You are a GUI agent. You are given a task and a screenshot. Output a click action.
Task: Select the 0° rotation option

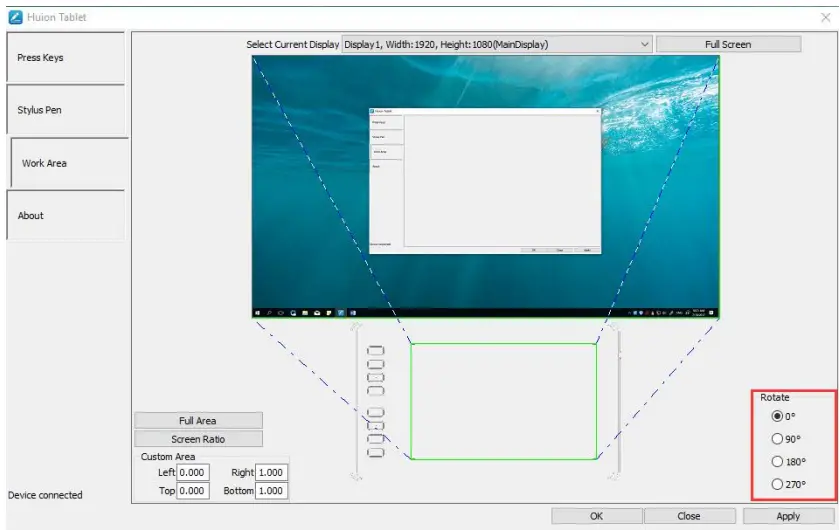(778, 416)
